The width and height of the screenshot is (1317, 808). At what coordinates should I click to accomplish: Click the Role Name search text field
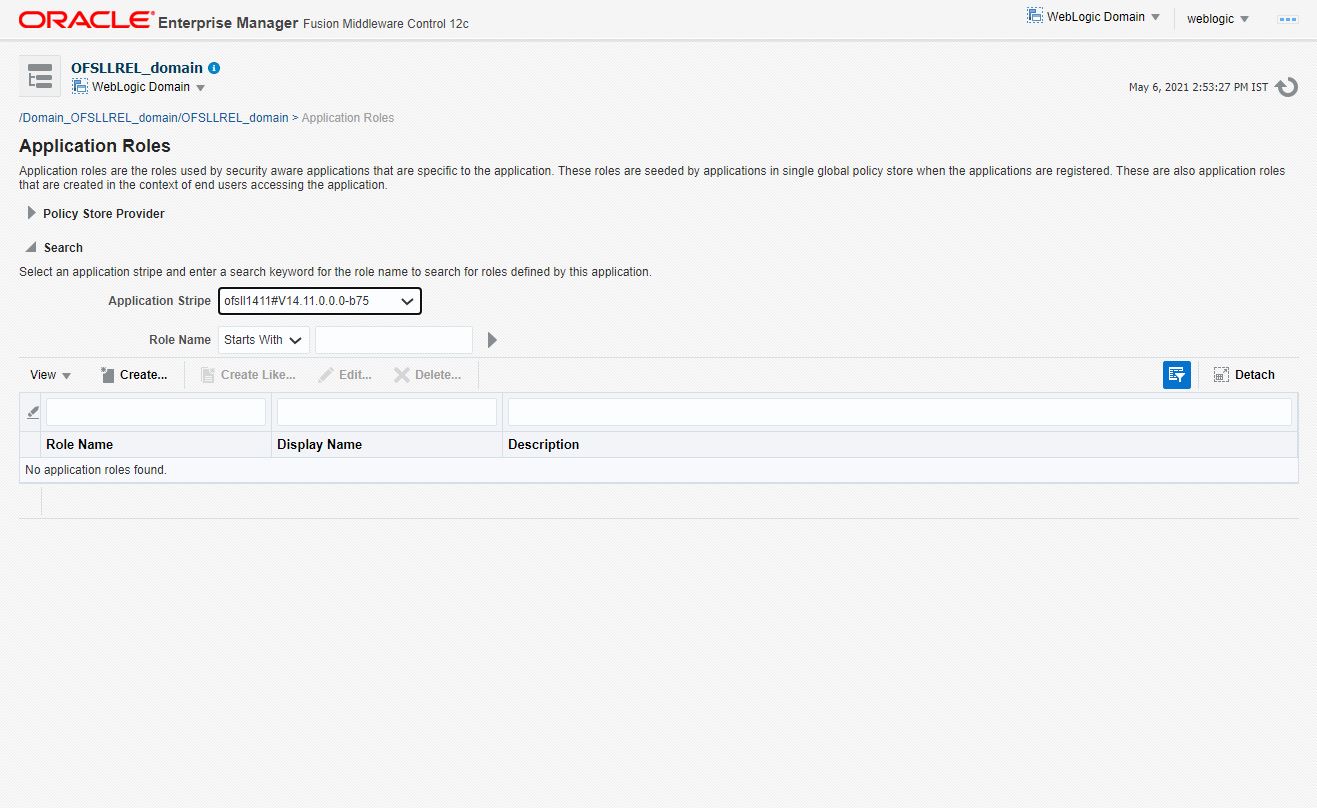tap(394, 340)
